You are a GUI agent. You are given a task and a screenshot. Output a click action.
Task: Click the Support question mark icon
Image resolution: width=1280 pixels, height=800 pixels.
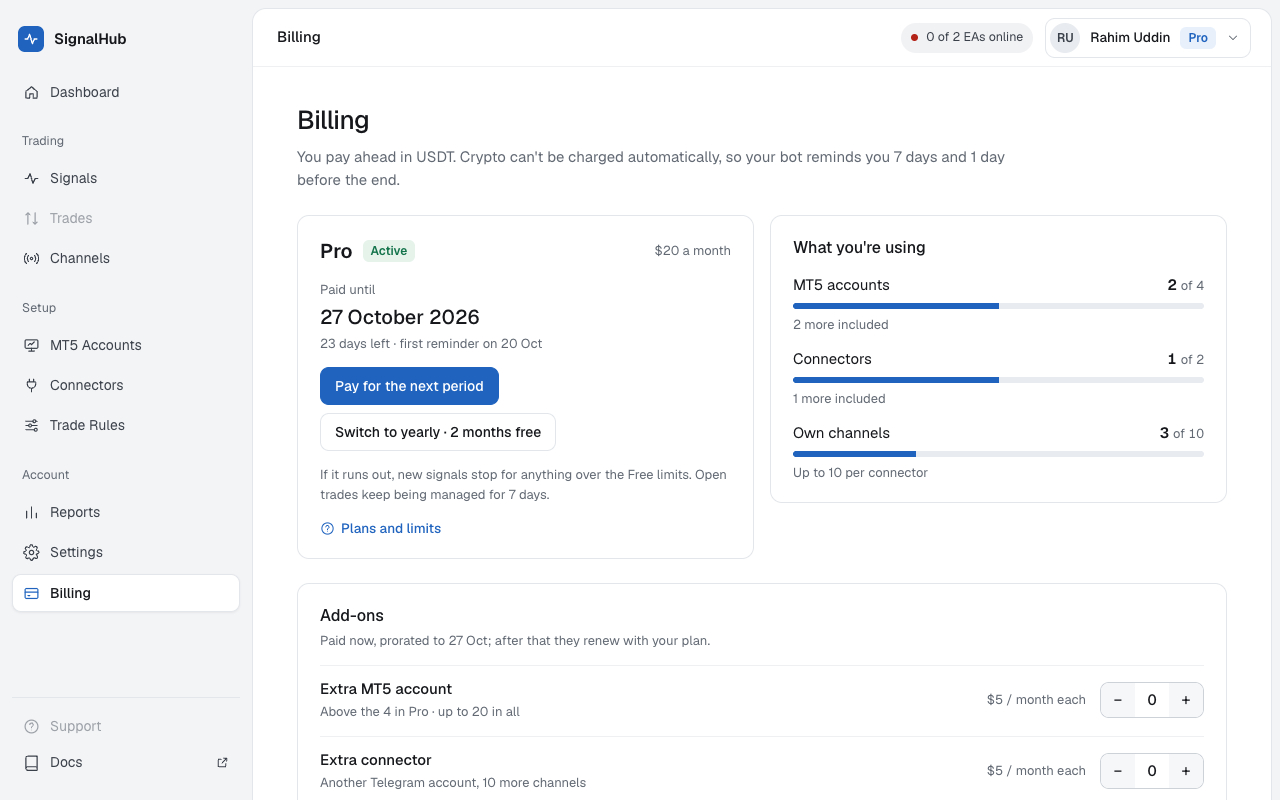[x=31, y=726]
